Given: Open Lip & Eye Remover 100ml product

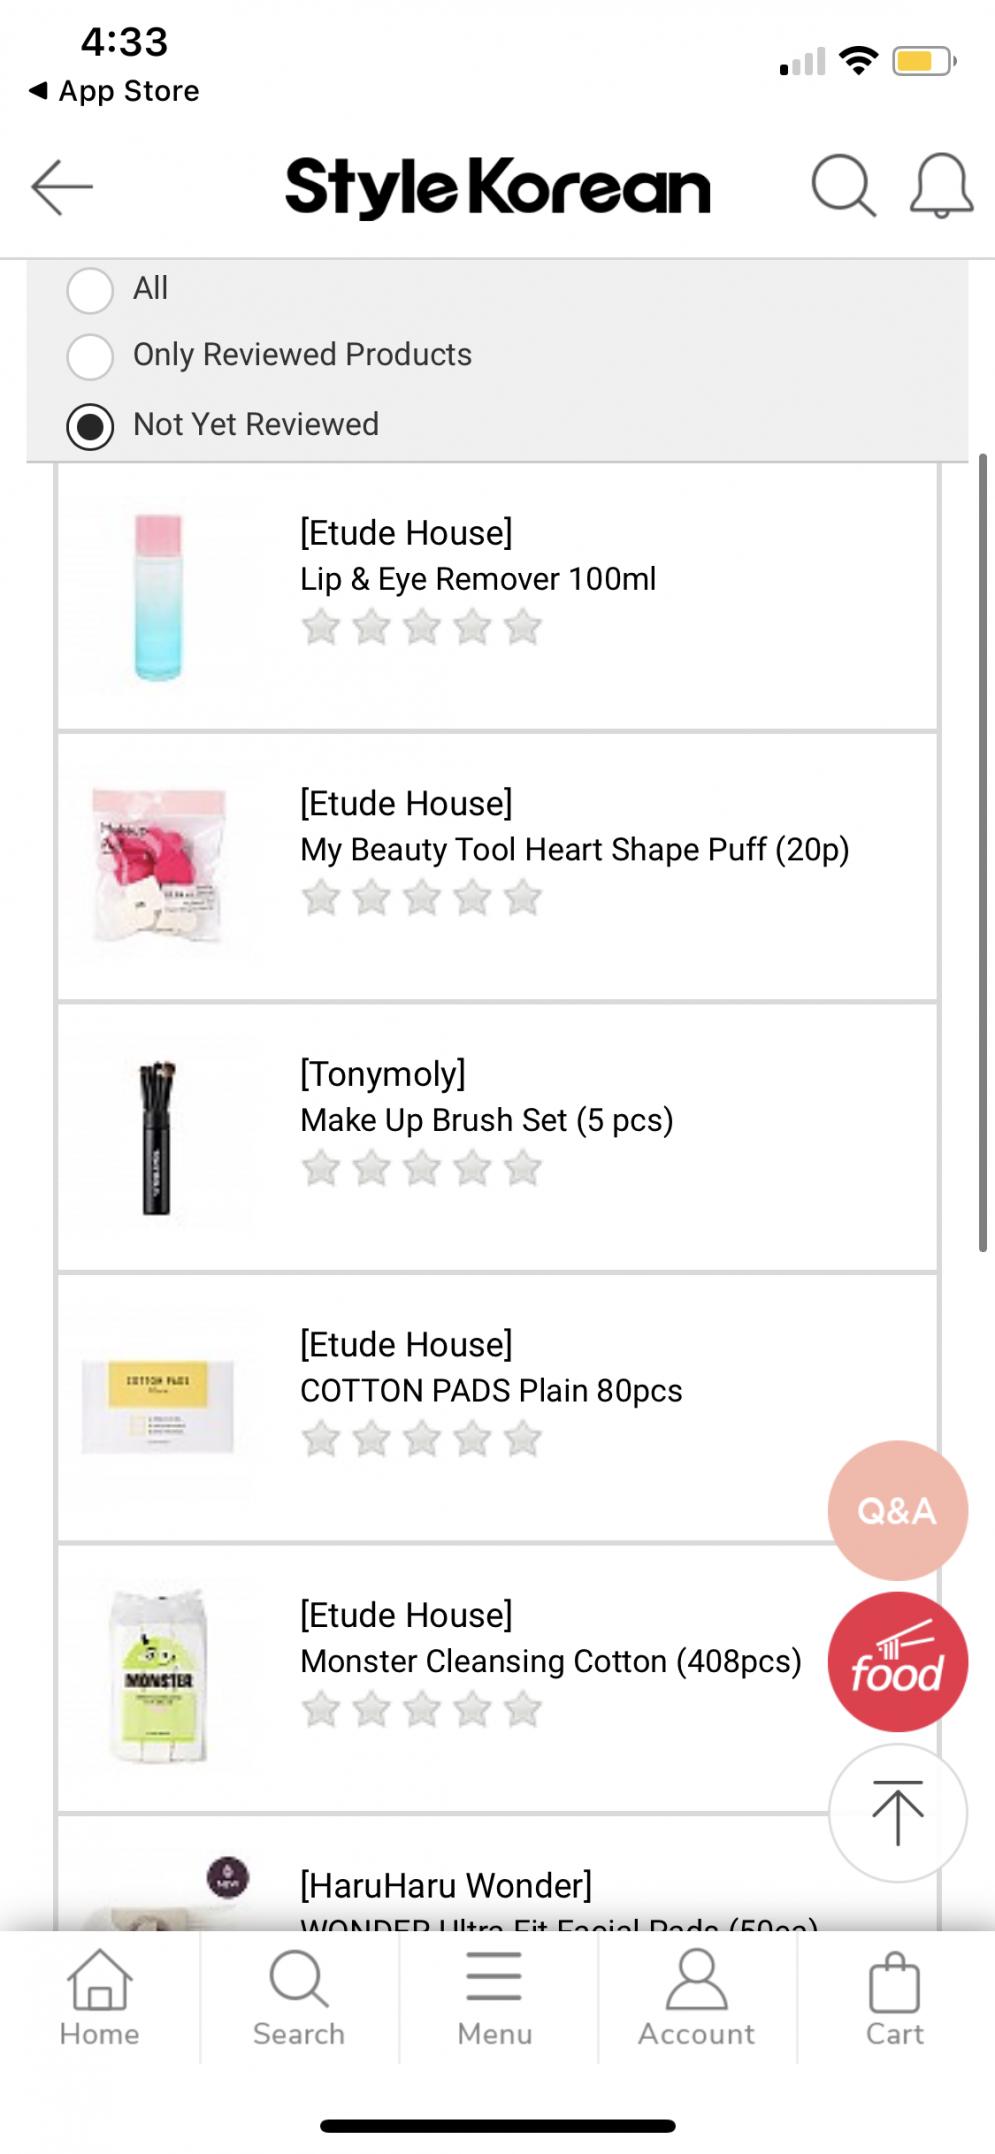Looking at the screenshot, I should coord(478,579).
